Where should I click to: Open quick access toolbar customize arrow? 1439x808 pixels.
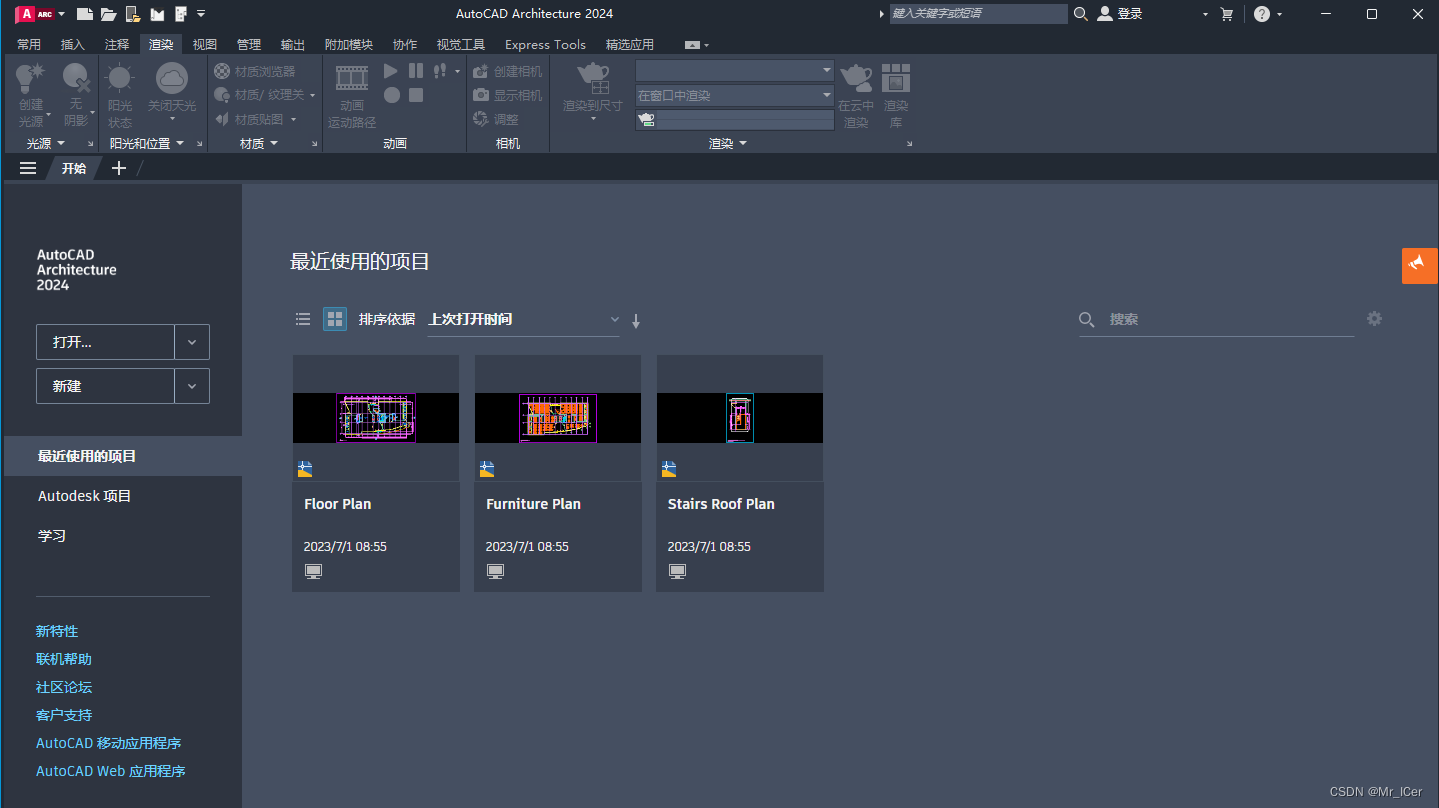tap(201, 14)
